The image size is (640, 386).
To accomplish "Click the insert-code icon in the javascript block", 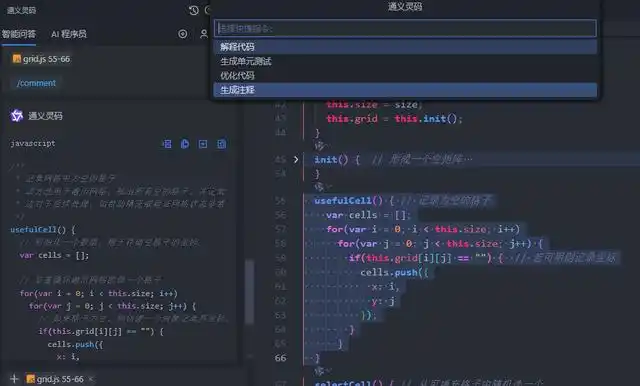I will coord(167,144).
